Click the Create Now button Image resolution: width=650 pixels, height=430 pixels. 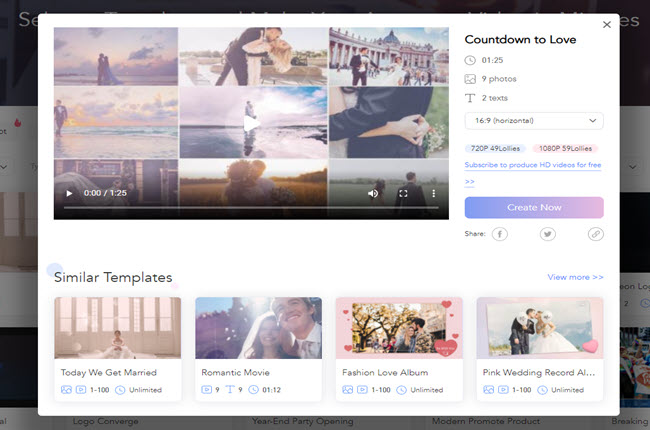[x=534, y=207]
